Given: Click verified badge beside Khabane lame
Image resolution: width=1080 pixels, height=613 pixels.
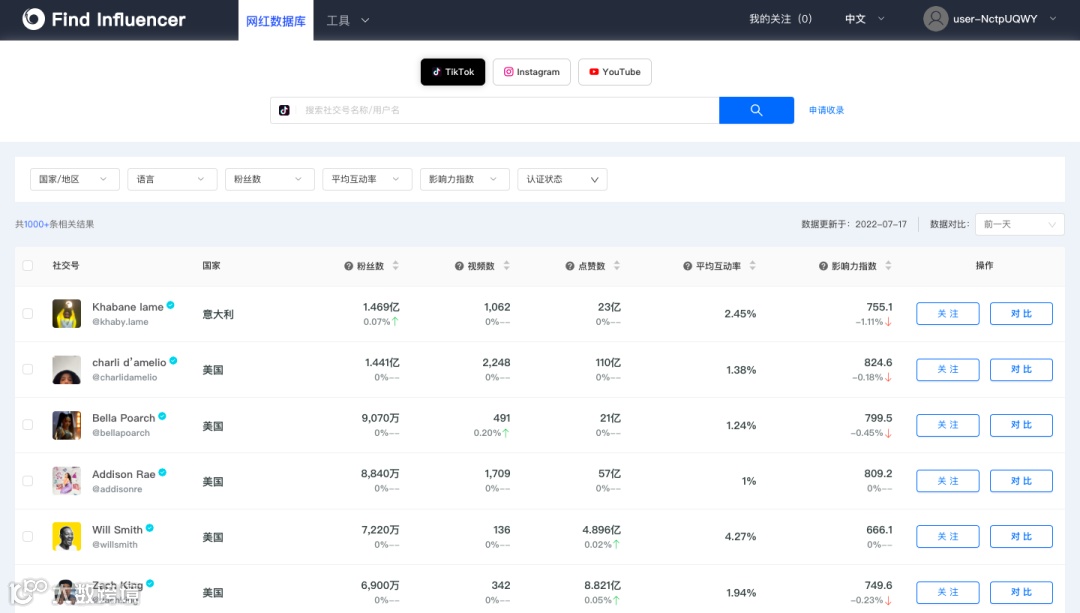Looking at the screenshot, I should [170, 305].
